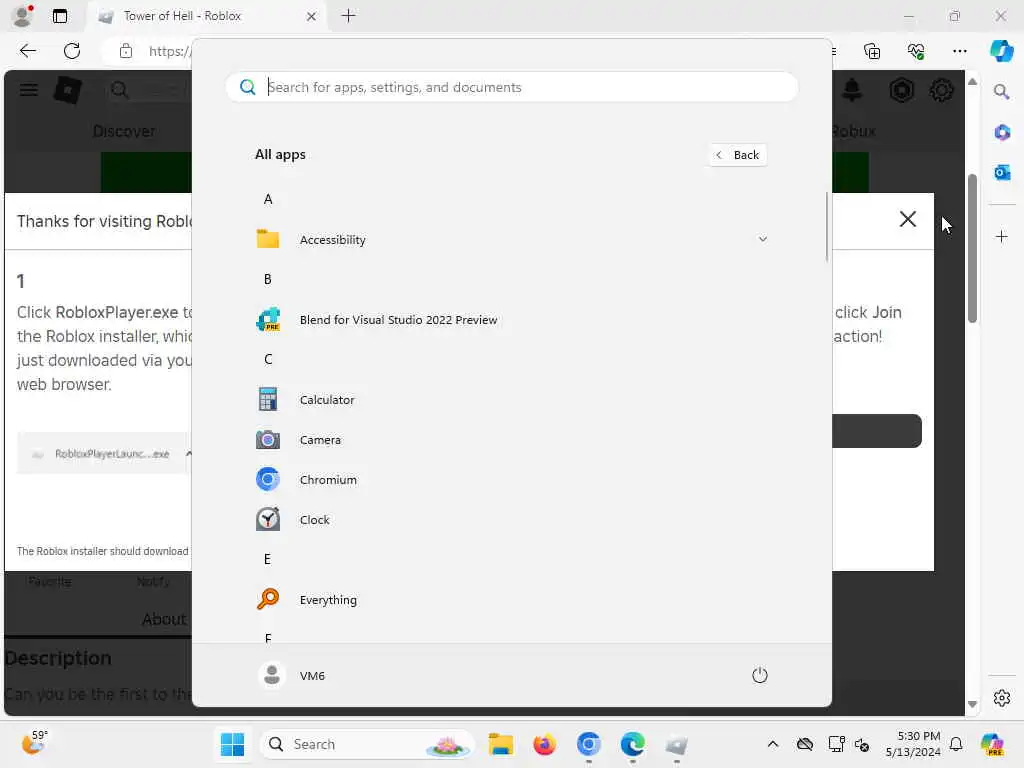Open the power options button
The height and width of the screenshot is (768, 1024).
tap(760, 675)
